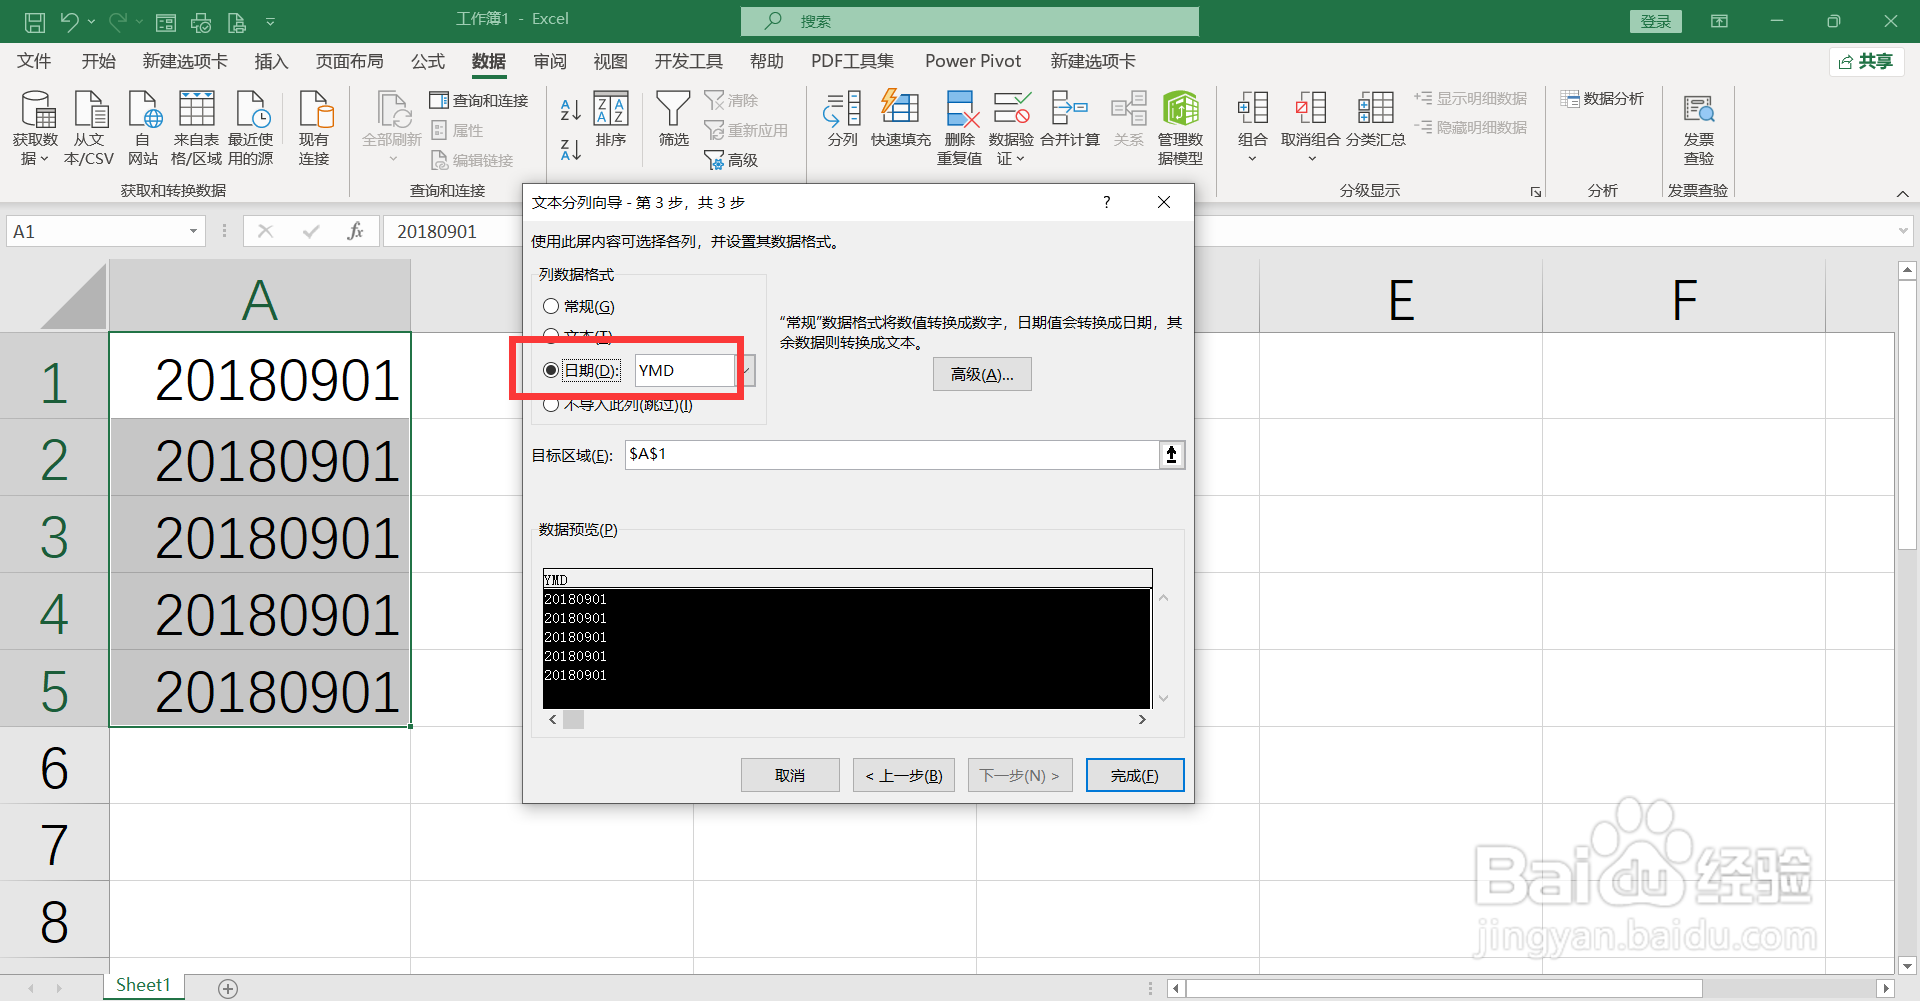This screenshot has height=1001, width=1920.
Task: Click the Cancel (取消) button
Action: click(x=790, y=775)
